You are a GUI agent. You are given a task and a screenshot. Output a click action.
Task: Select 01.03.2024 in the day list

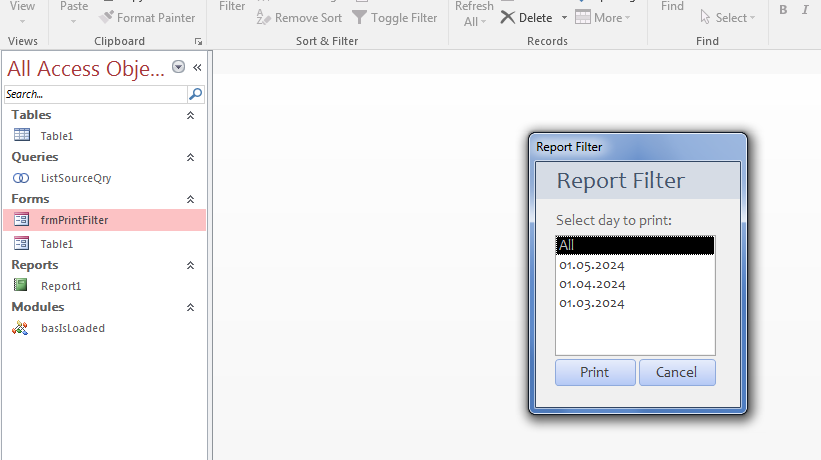click(x=635, y=304)
